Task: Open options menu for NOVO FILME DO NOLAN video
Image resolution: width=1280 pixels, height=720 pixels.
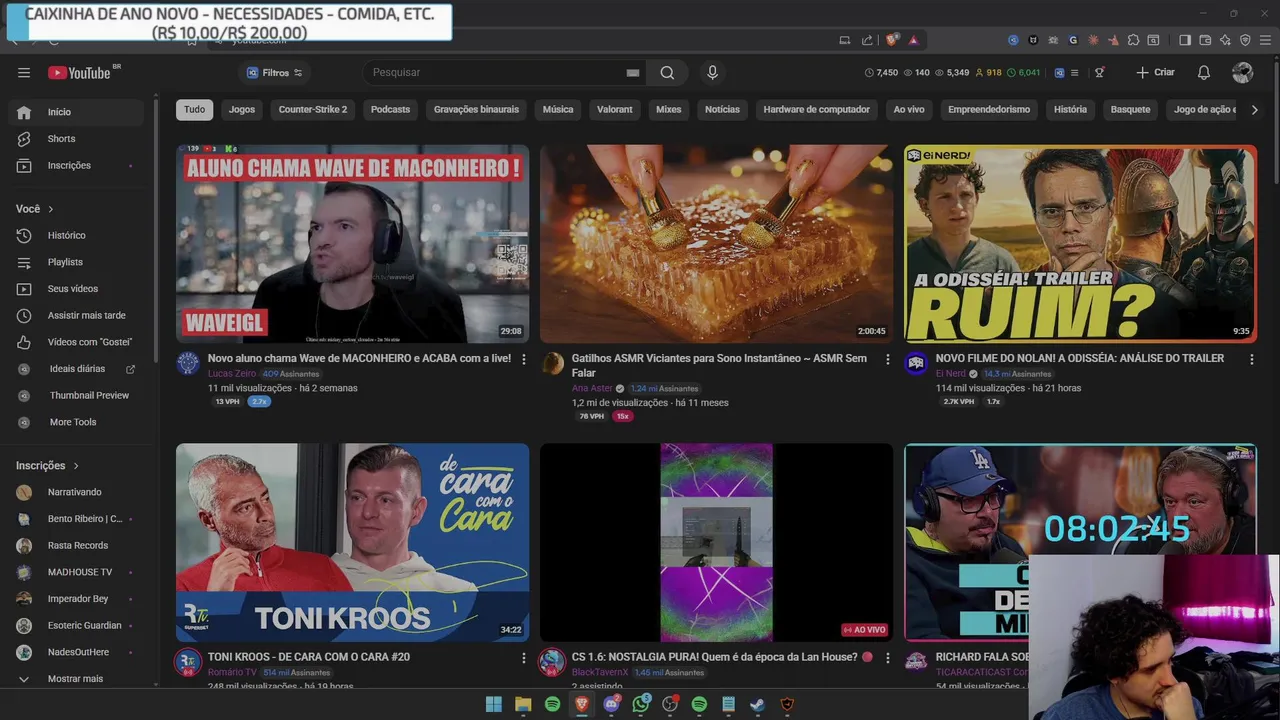Action: 1251,359
